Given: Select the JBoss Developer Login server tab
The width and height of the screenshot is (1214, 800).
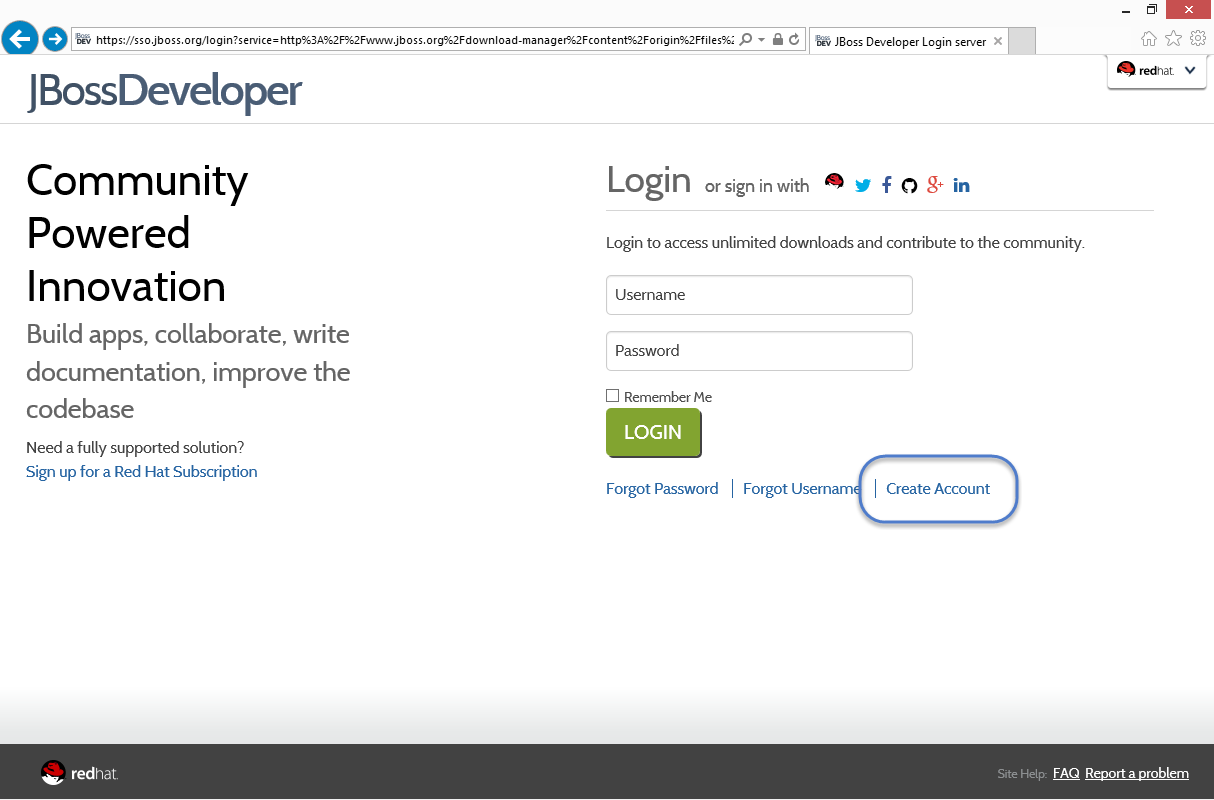Looking at the screenshot, I should click(908, 41).
